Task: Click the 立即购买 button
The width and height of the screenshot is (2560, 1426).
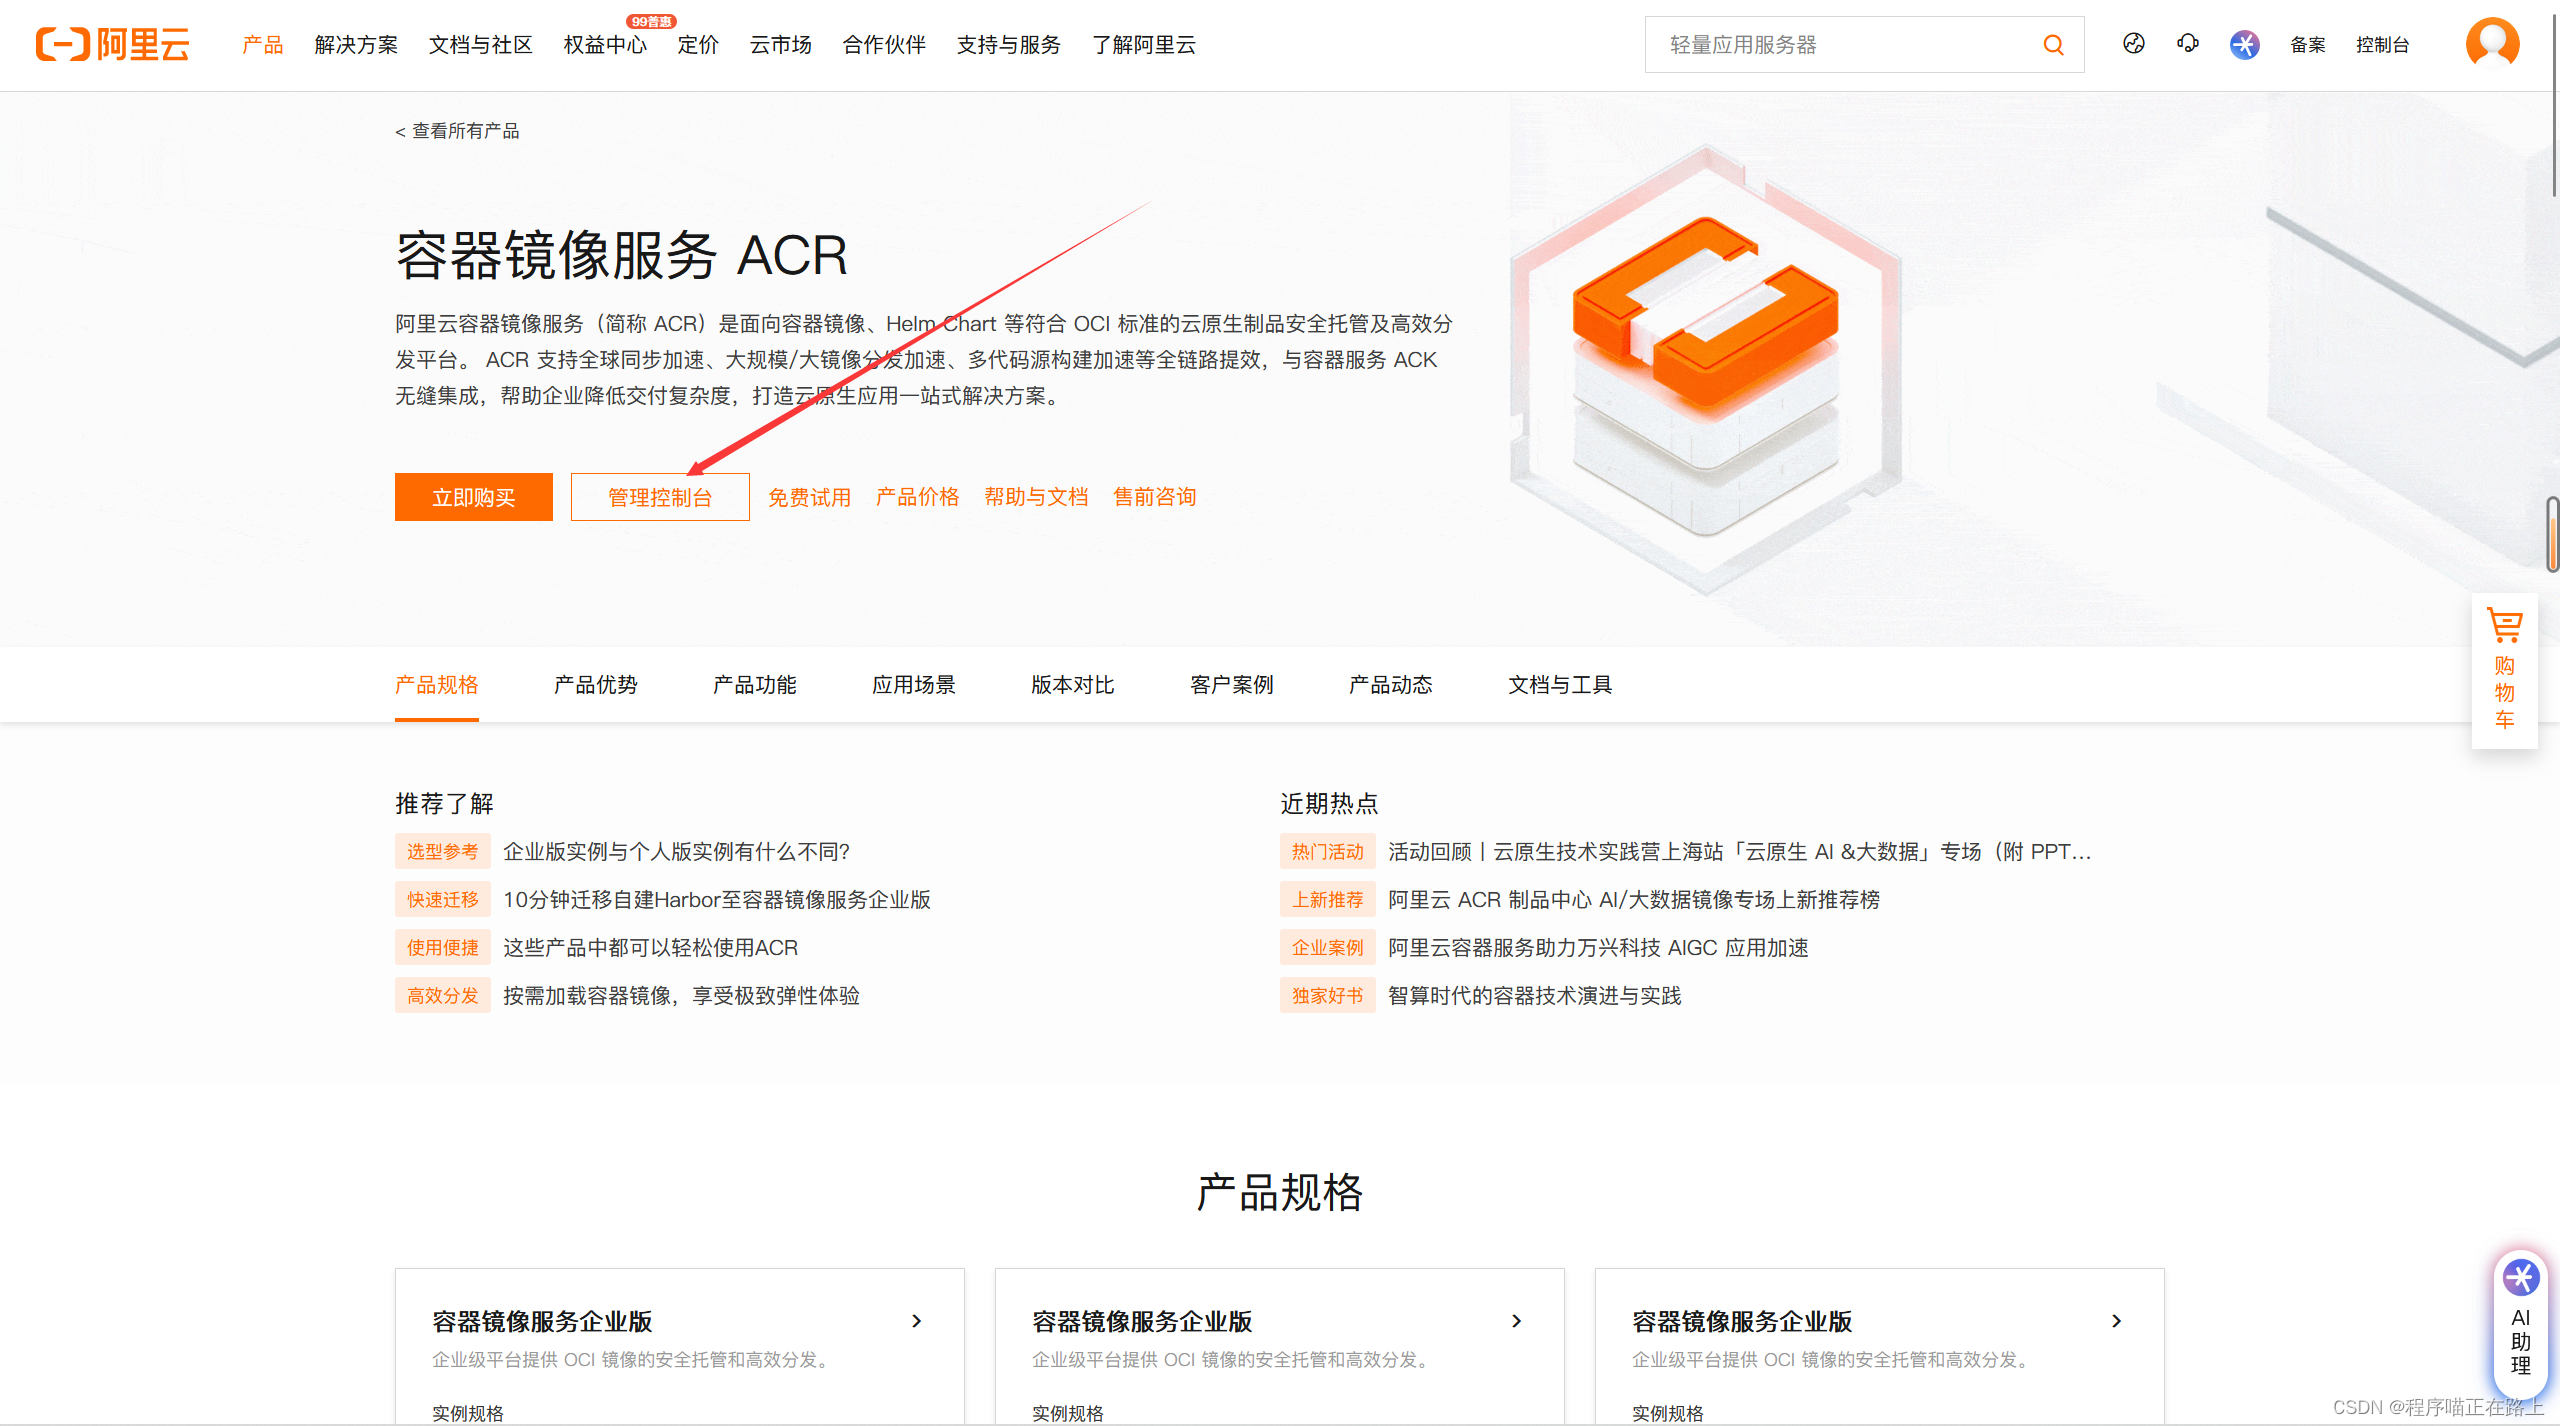Action: tap(473, 497)
